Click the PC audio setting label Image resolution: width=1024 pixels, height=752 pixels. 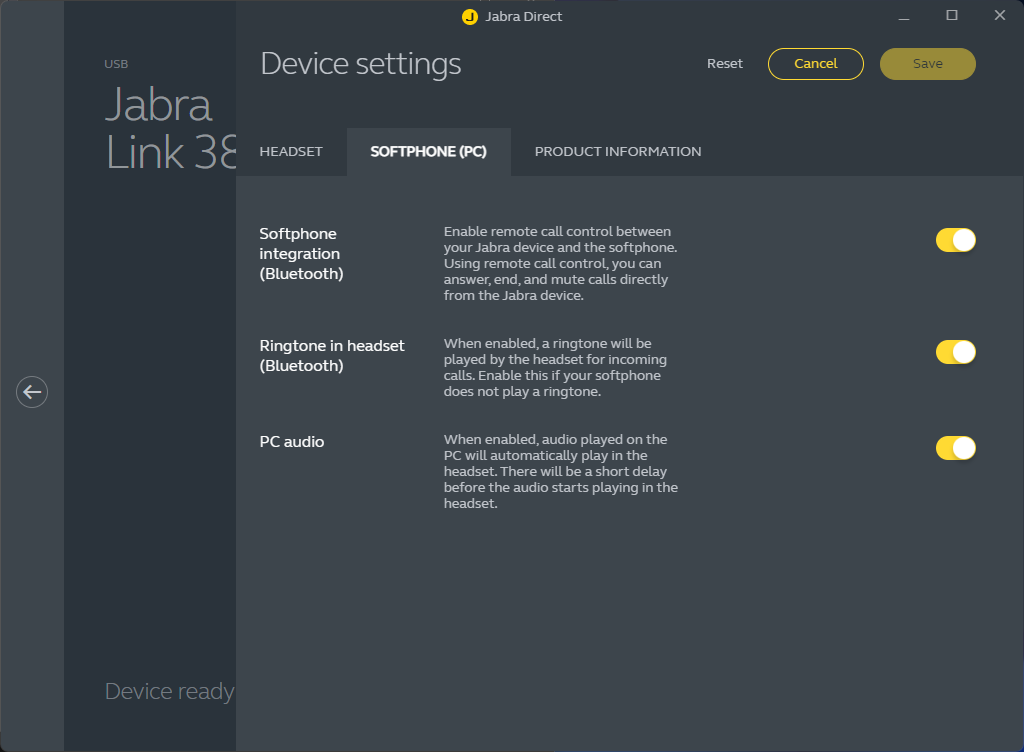click(x=292, y=442)
